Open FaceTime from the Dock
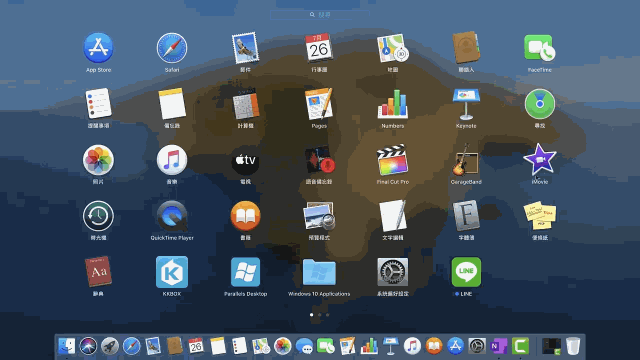Image resolution: width=640 pixels, height=360 pixels. pos(326,346)
